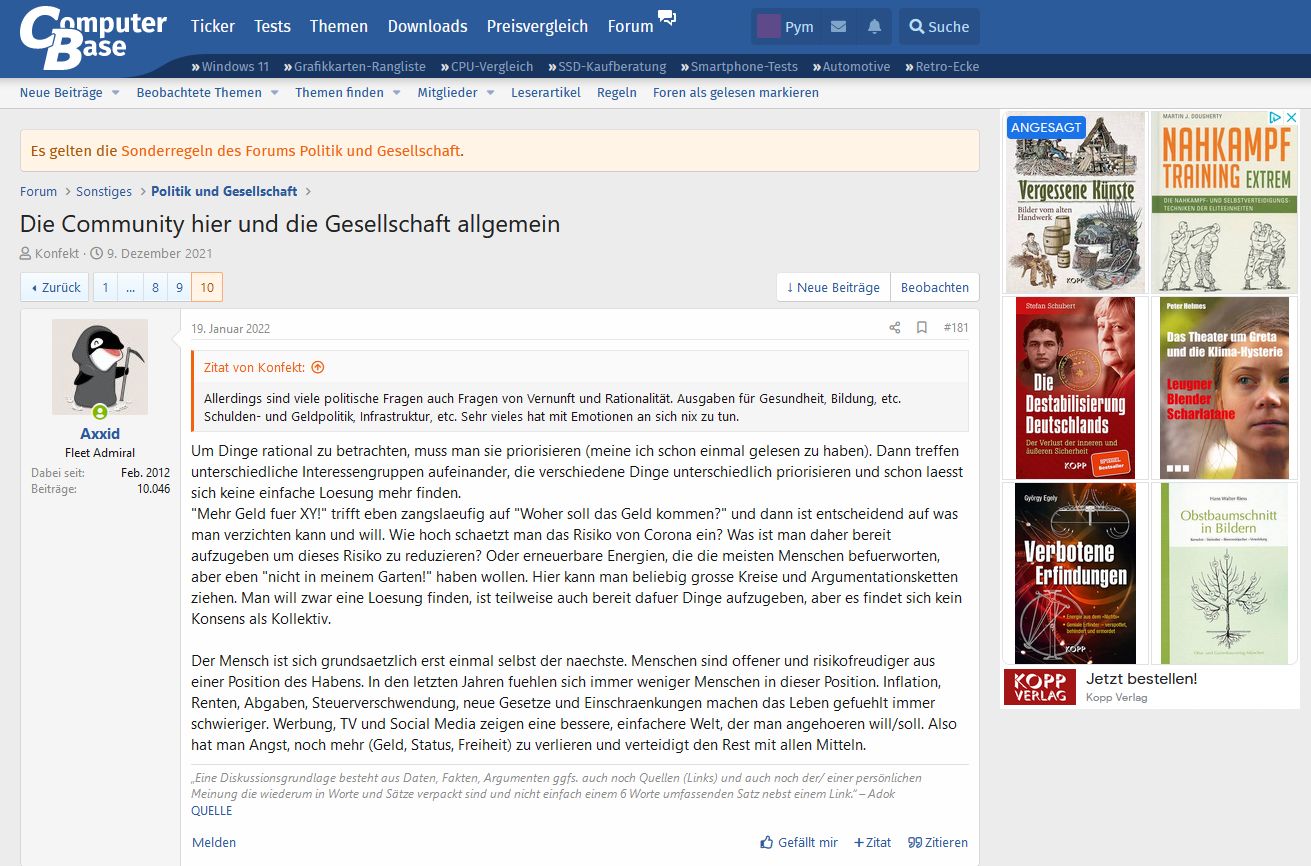Share post #181 using the share icon
The width and height of the screenshot is (1311, 866).
pos(894,327)
